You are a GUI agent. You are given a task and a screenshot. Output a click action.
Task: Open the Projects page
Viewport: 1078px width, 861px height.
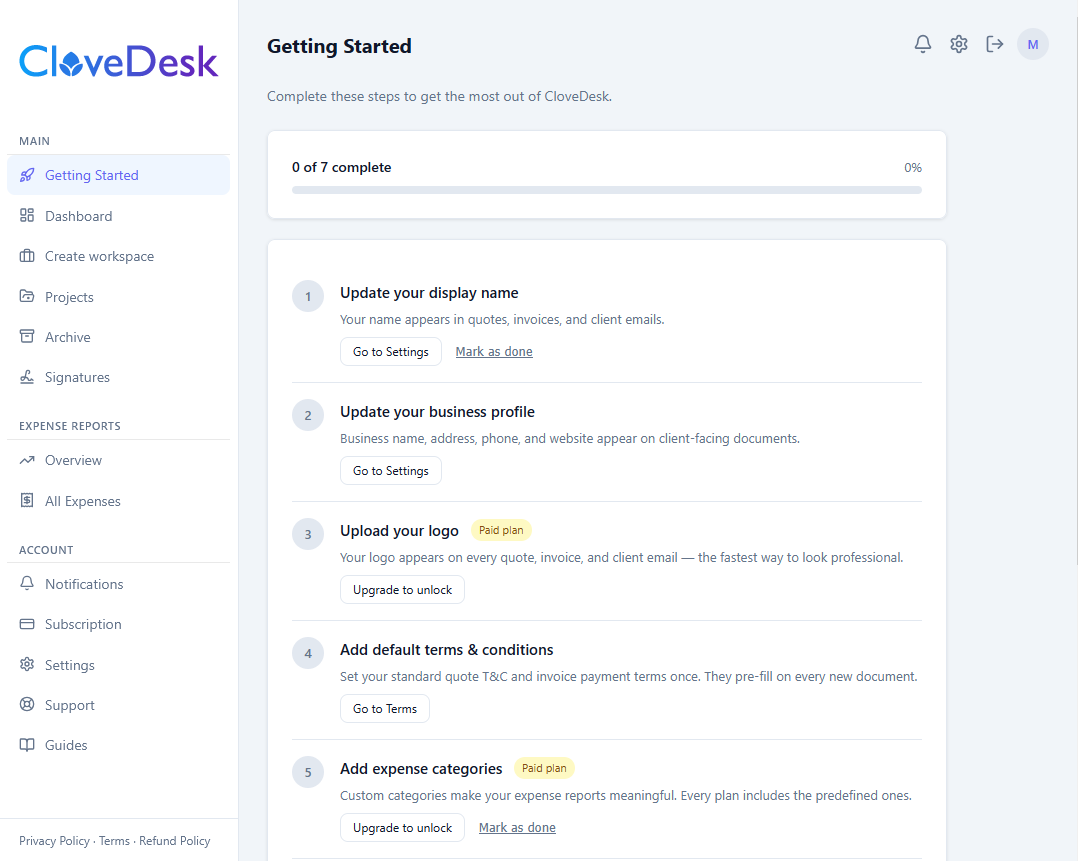click(118, 296)
